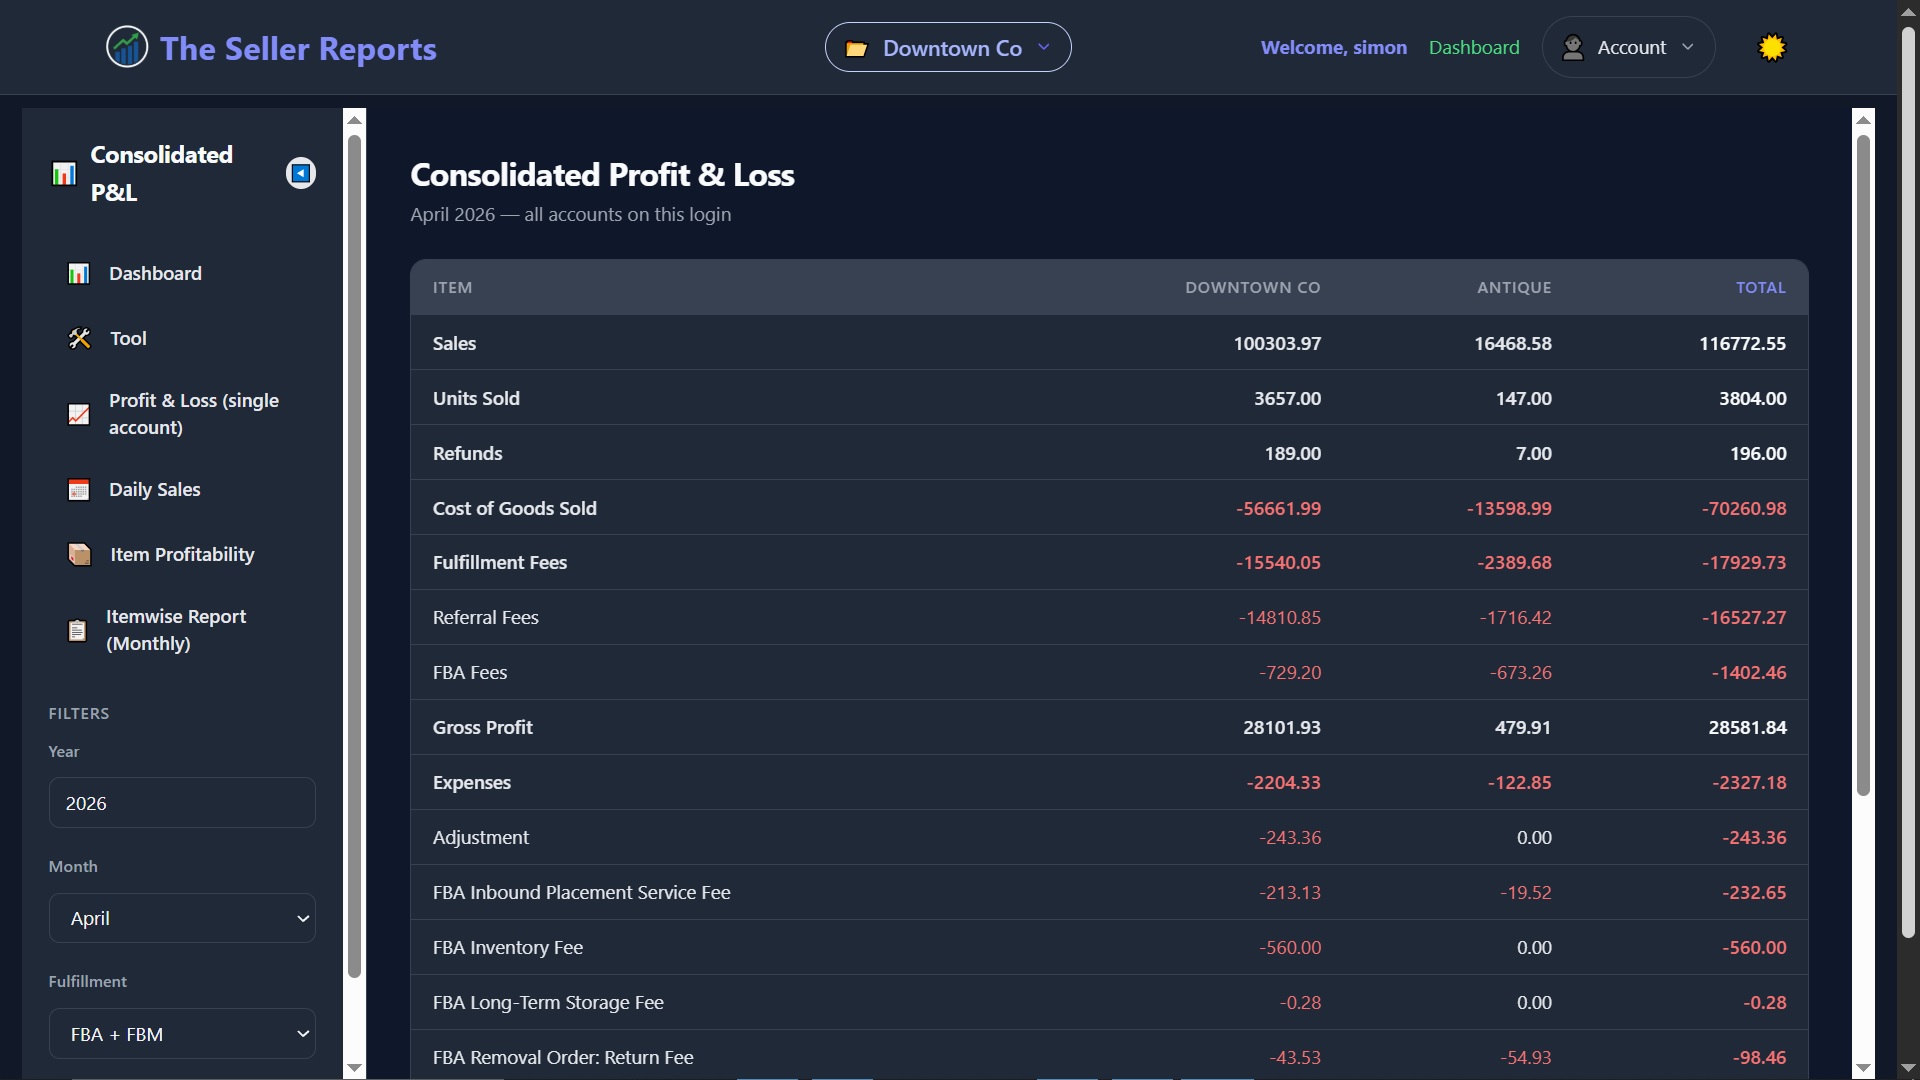Select the Units Sold row label

tap(476, 398)
